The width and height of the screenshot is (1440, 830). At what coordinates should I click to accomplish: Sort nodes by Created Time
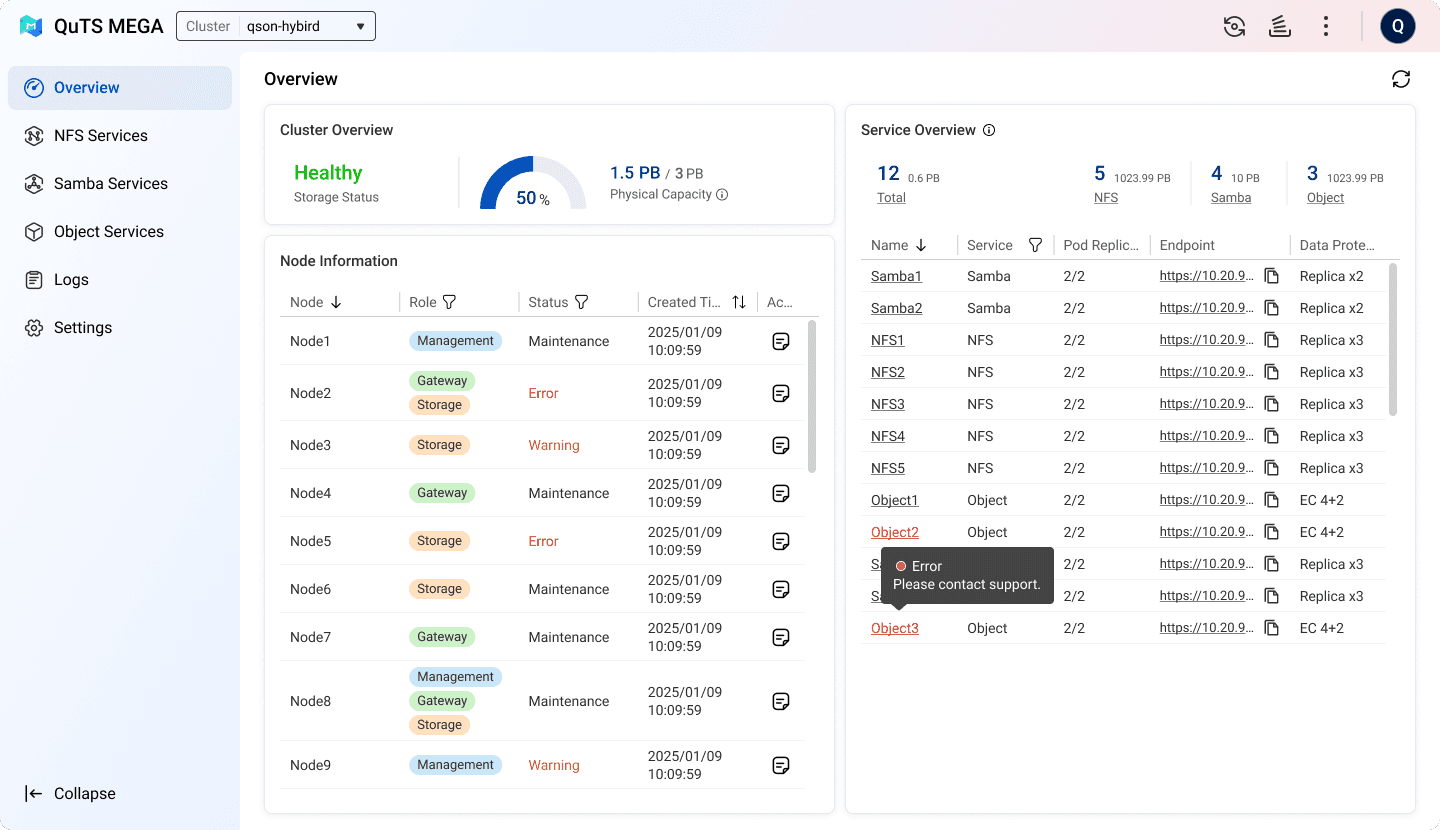point(739,302)
